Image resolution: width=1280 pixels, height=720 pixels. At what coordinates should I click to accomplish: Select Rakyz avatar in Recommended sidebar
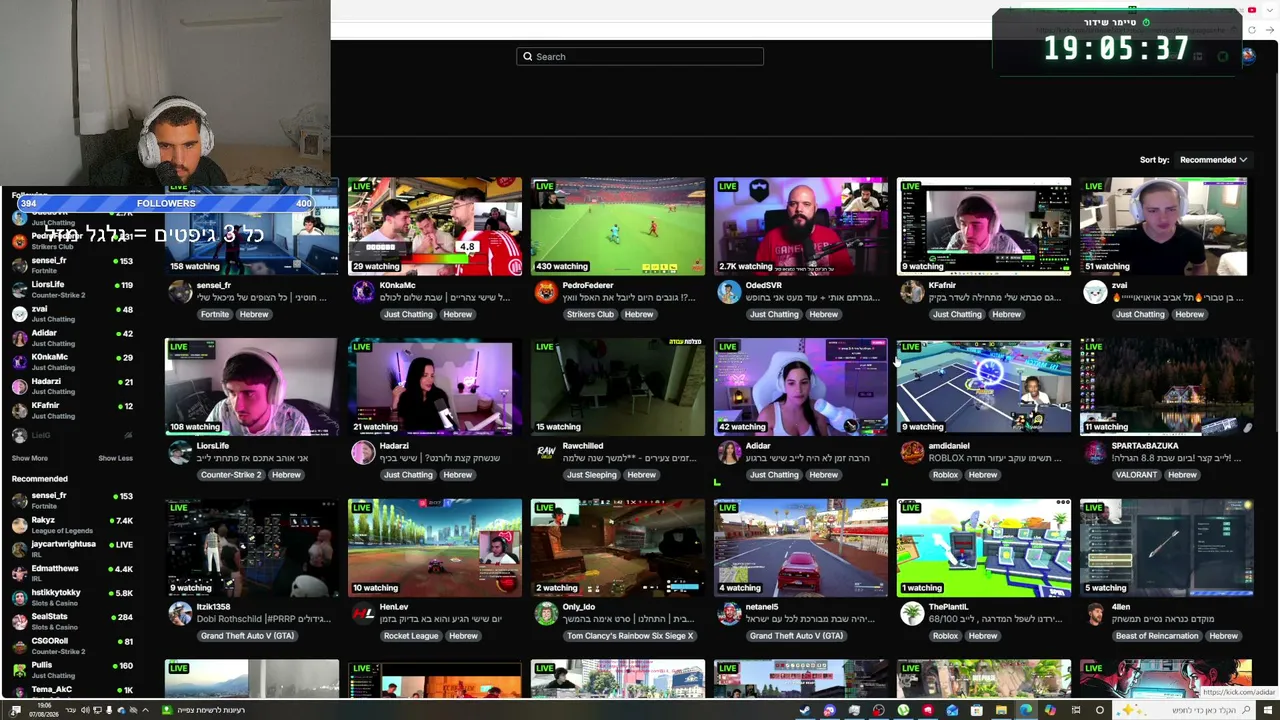[19, 525]
